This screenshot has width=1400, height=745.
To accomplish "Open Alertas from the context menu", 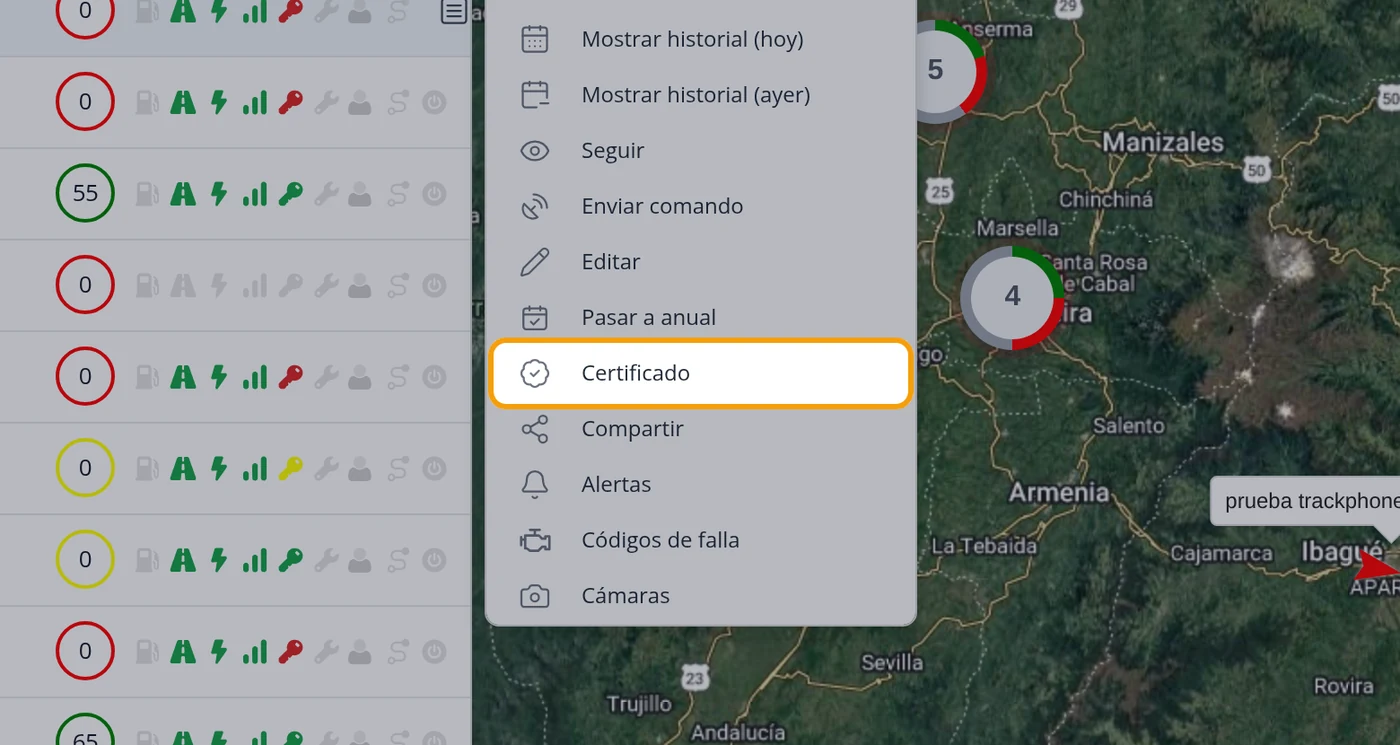I will point(701,485).
